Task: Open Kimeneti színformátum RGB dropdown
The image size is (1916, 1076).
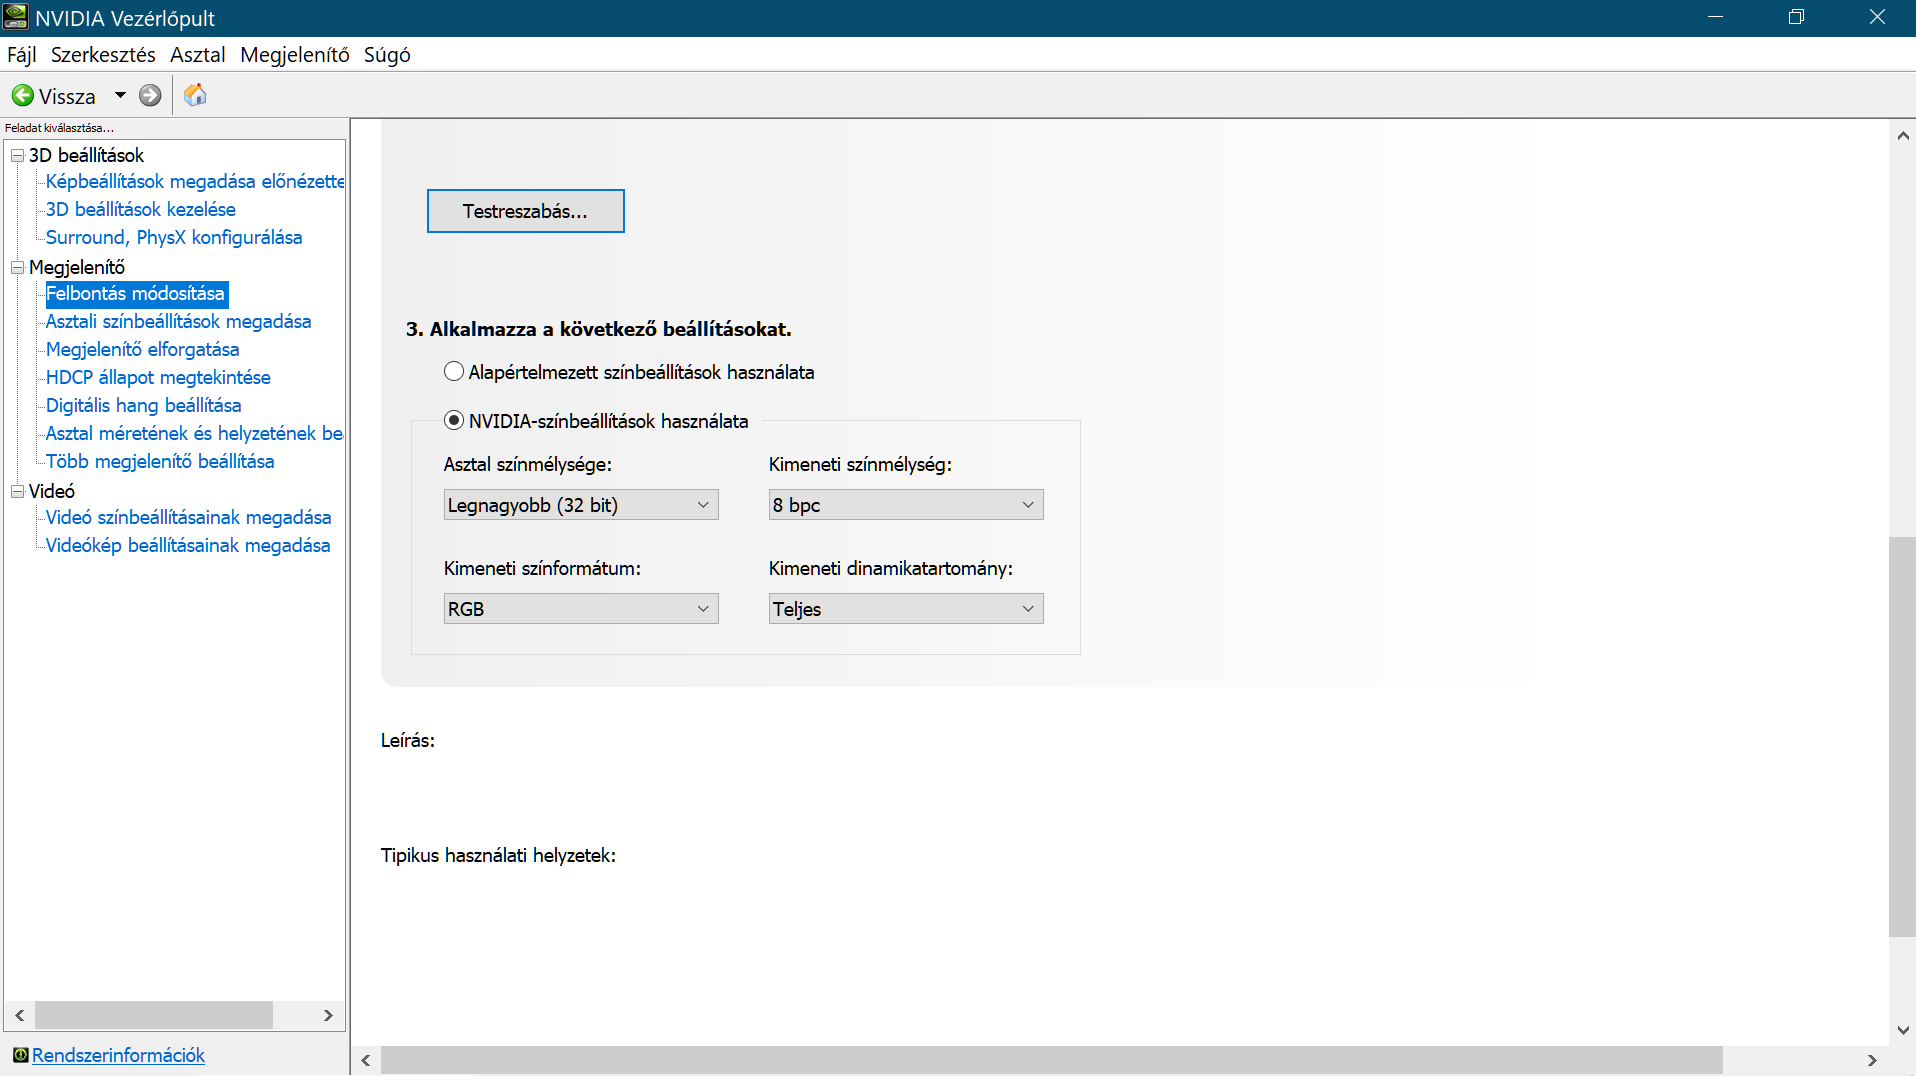Action: [581, 609]
